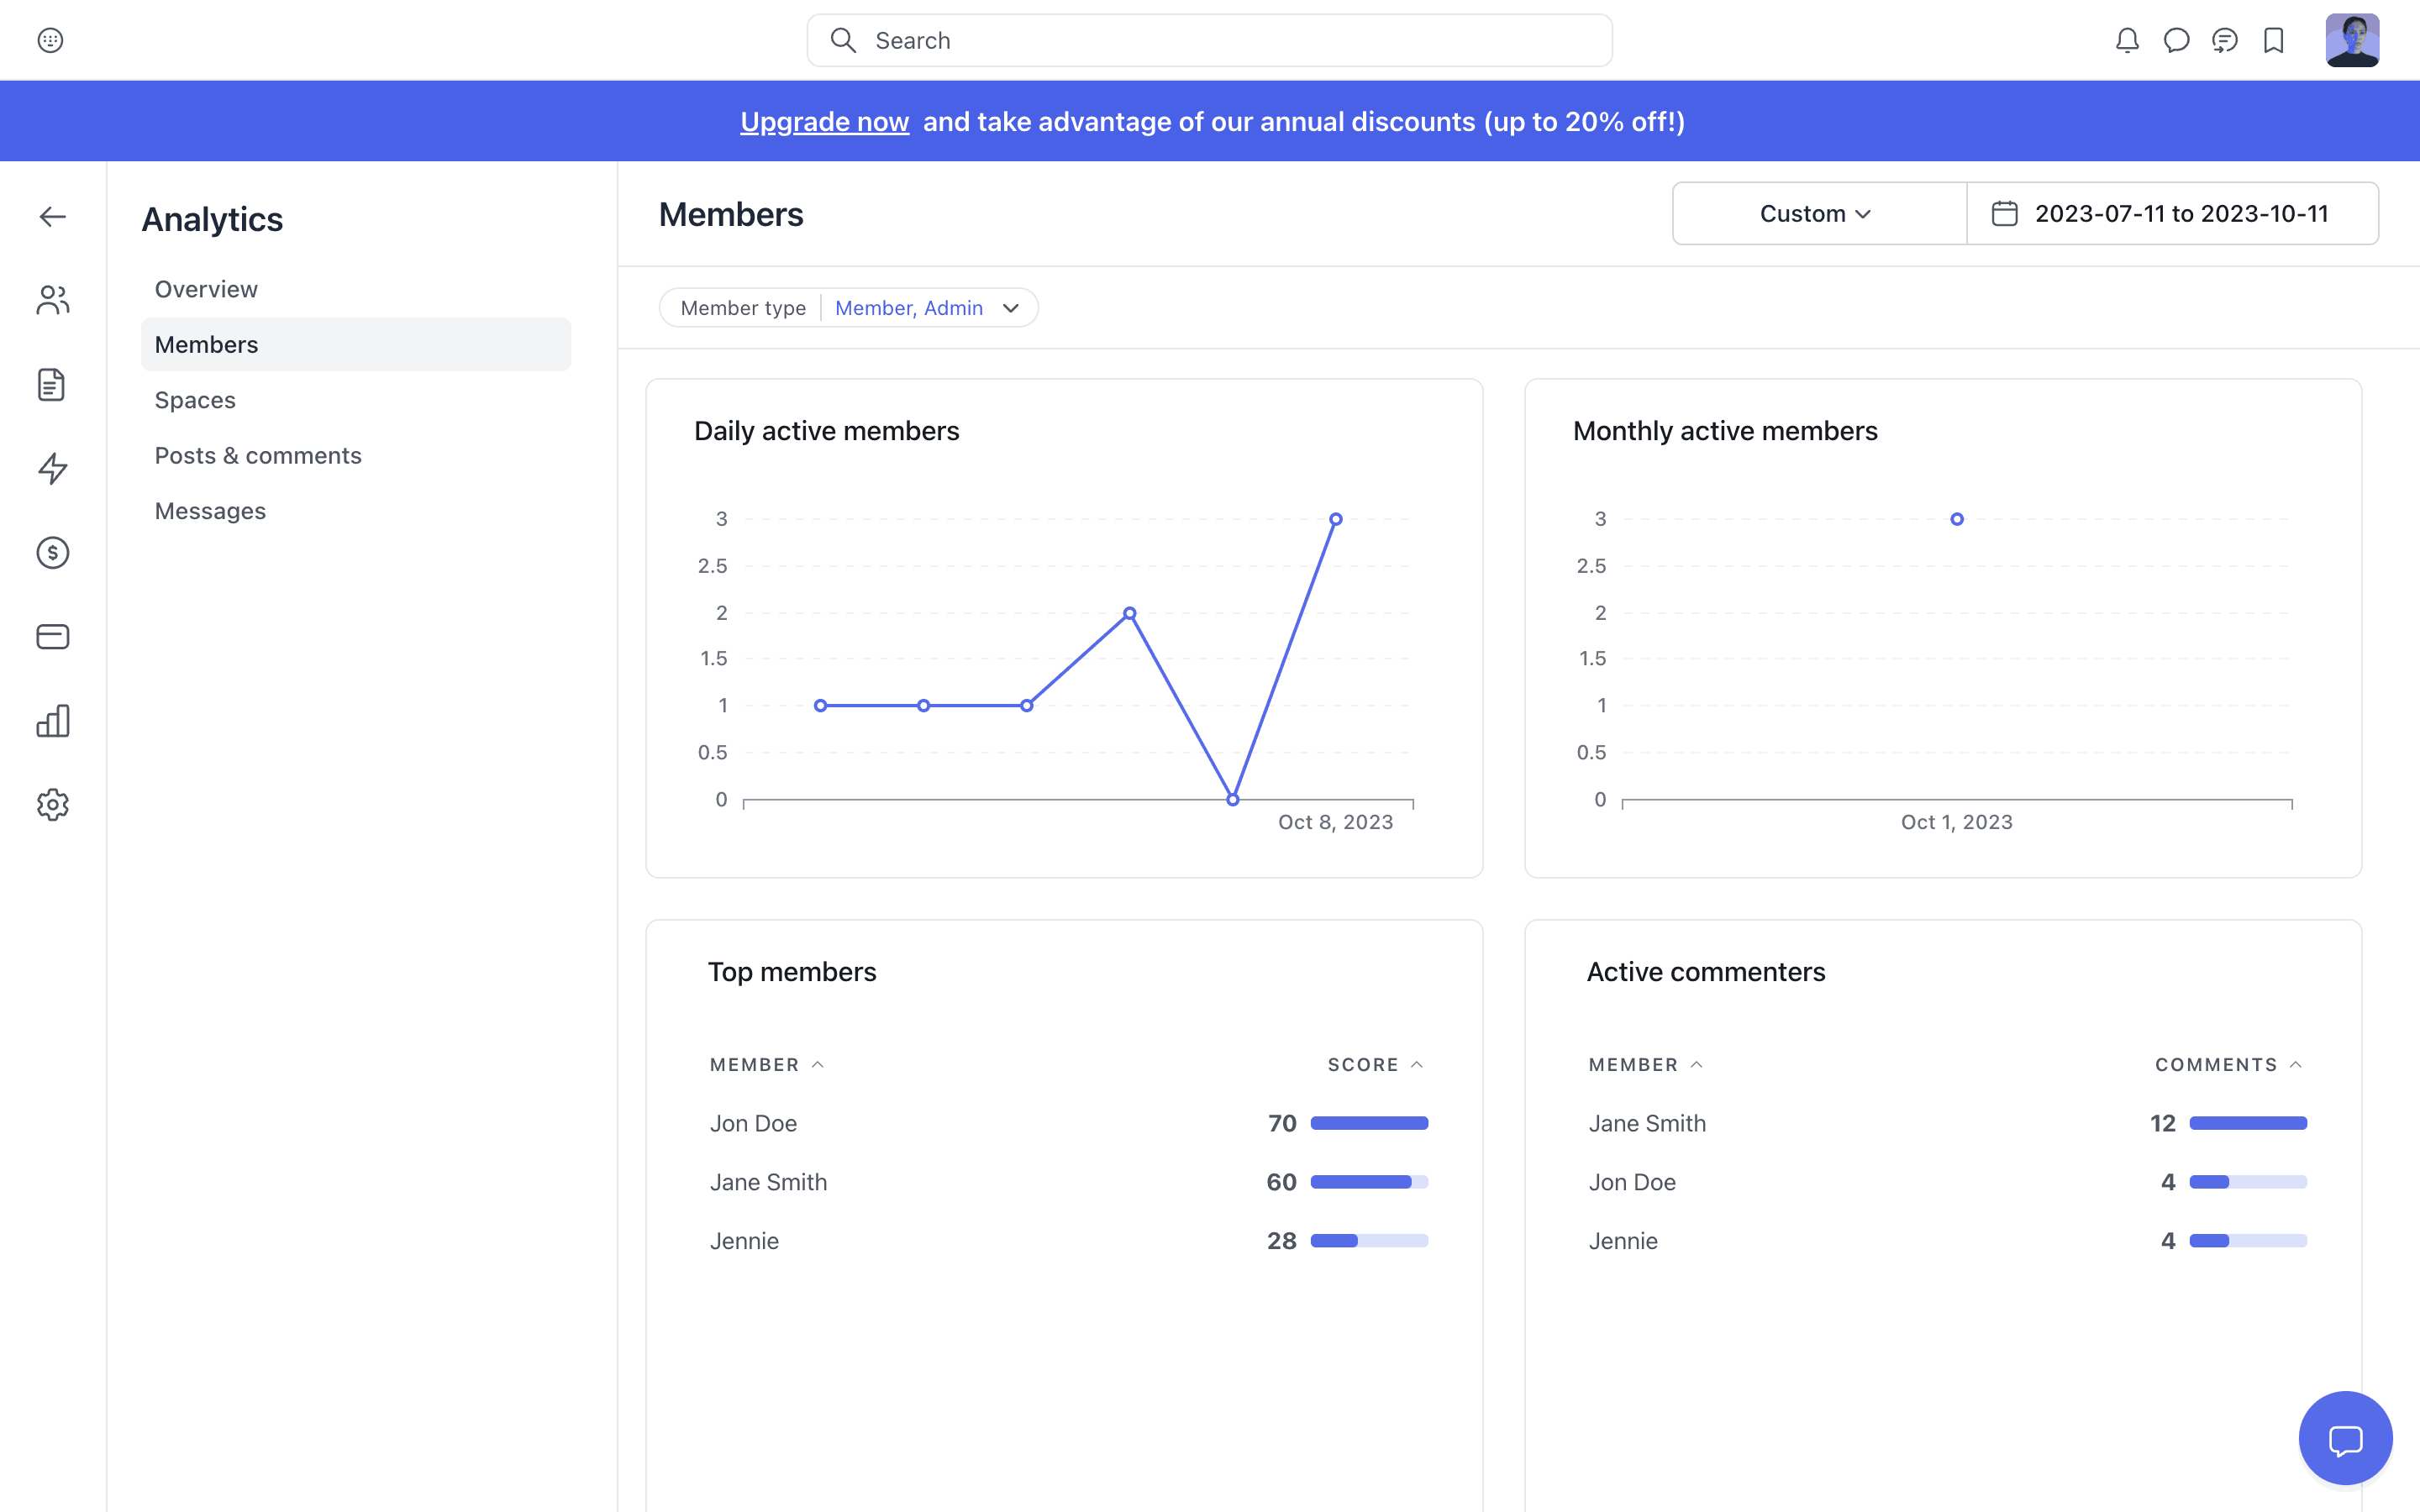The width and height of the screenshot is (2420, 1512).
Task: Click the notifications bell icon
Action: tap(2127, 40)
